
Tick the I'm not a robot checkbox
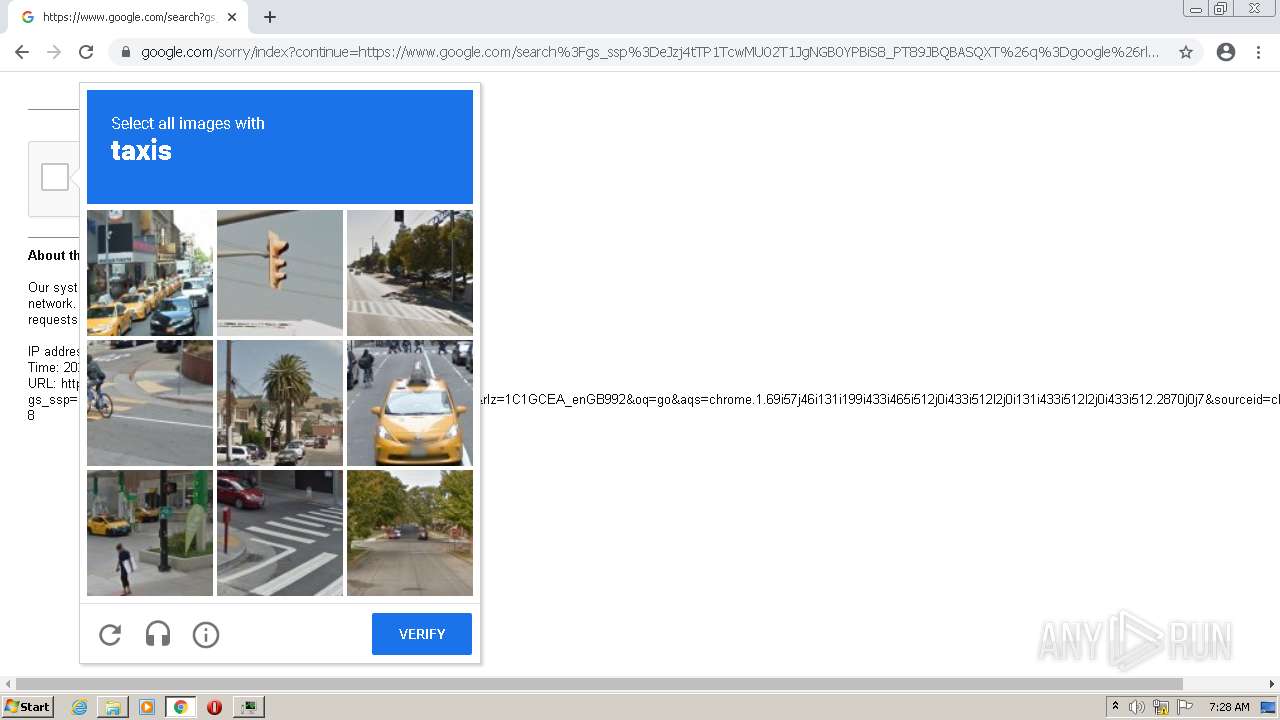55,177
